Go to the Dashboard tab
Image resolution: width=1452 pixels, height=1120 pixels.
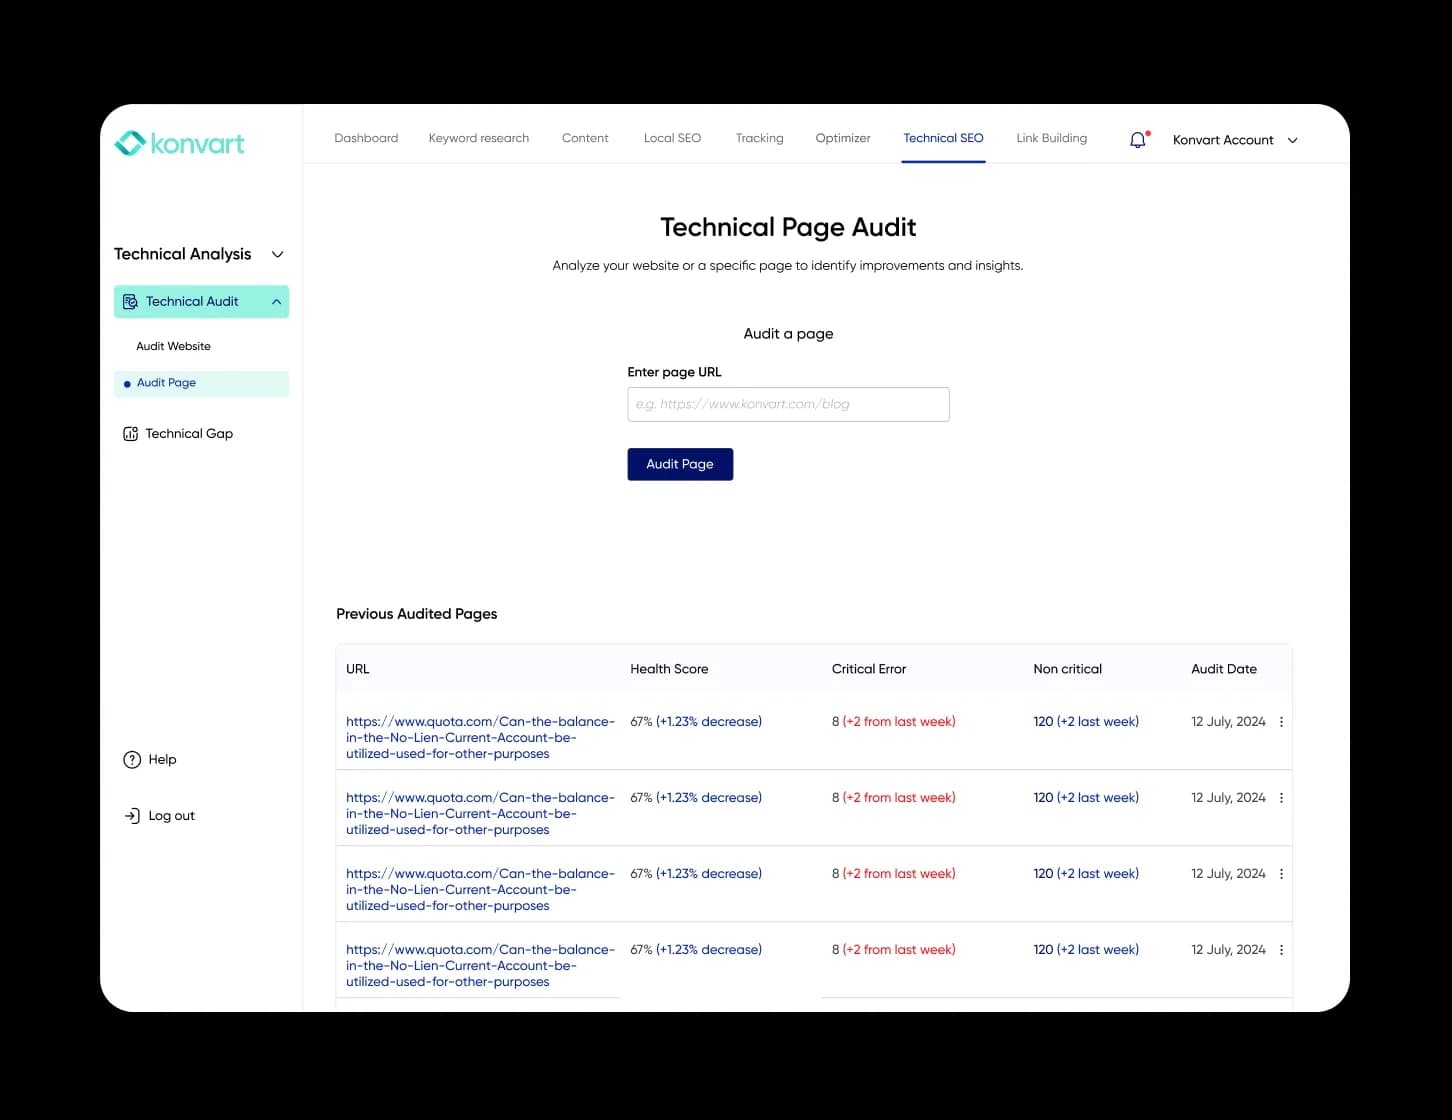pyautogui.click(x=366, y=139)
